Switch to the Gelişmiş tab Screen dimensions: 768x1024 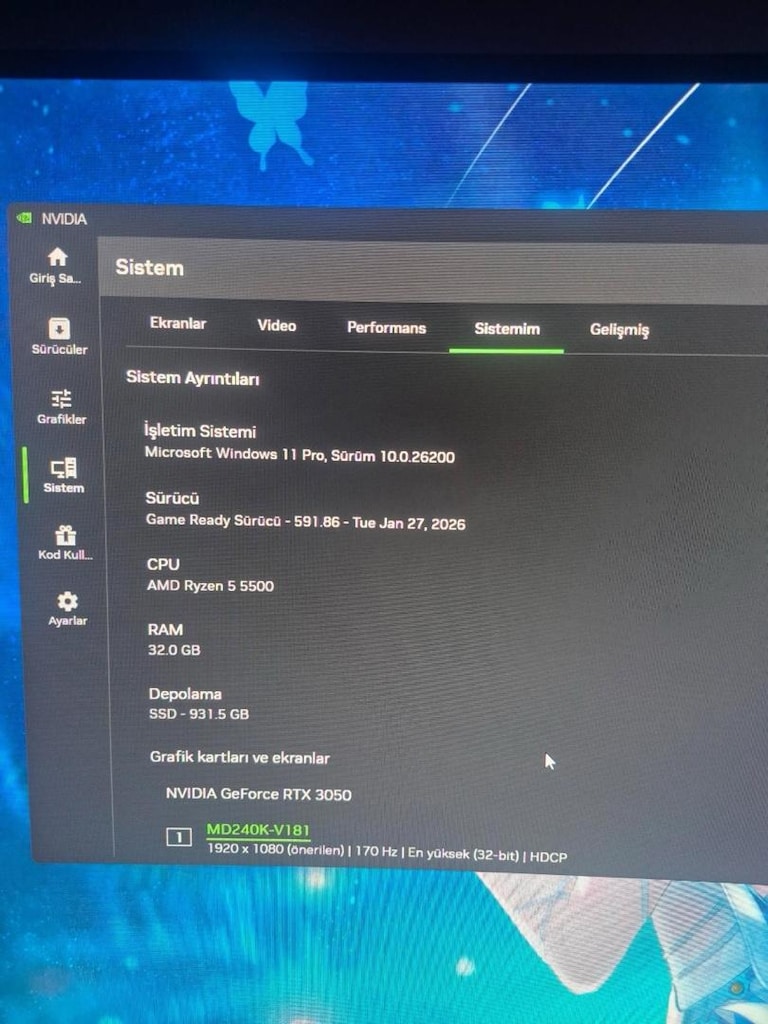point(620,330)
